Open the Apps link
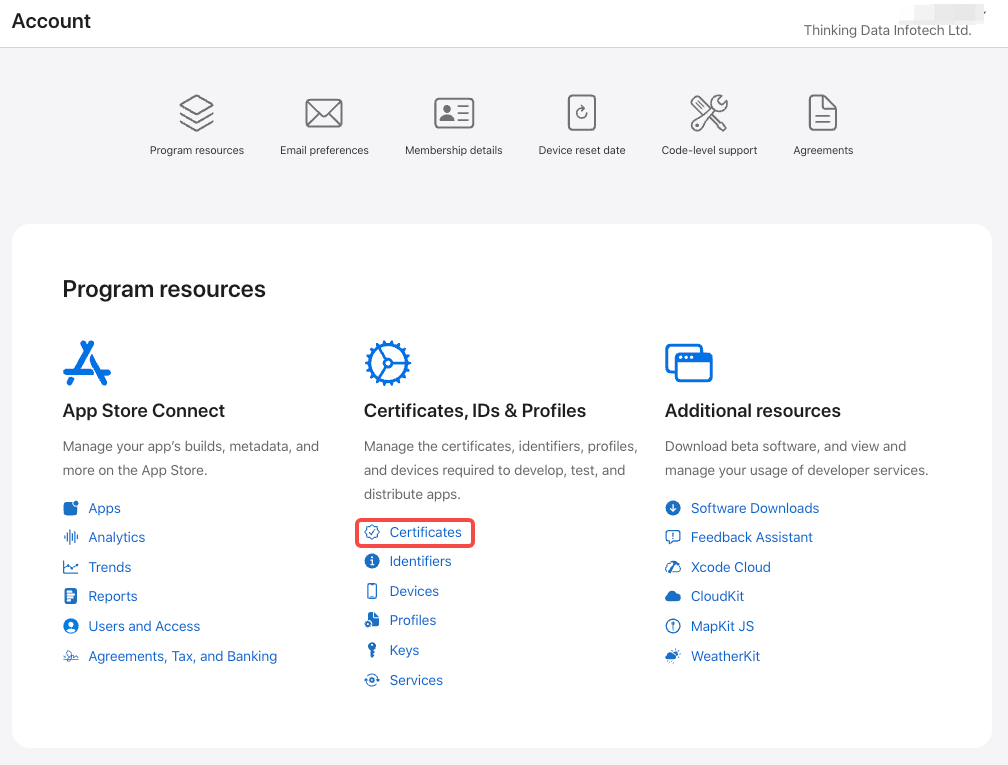 [104, 508]
